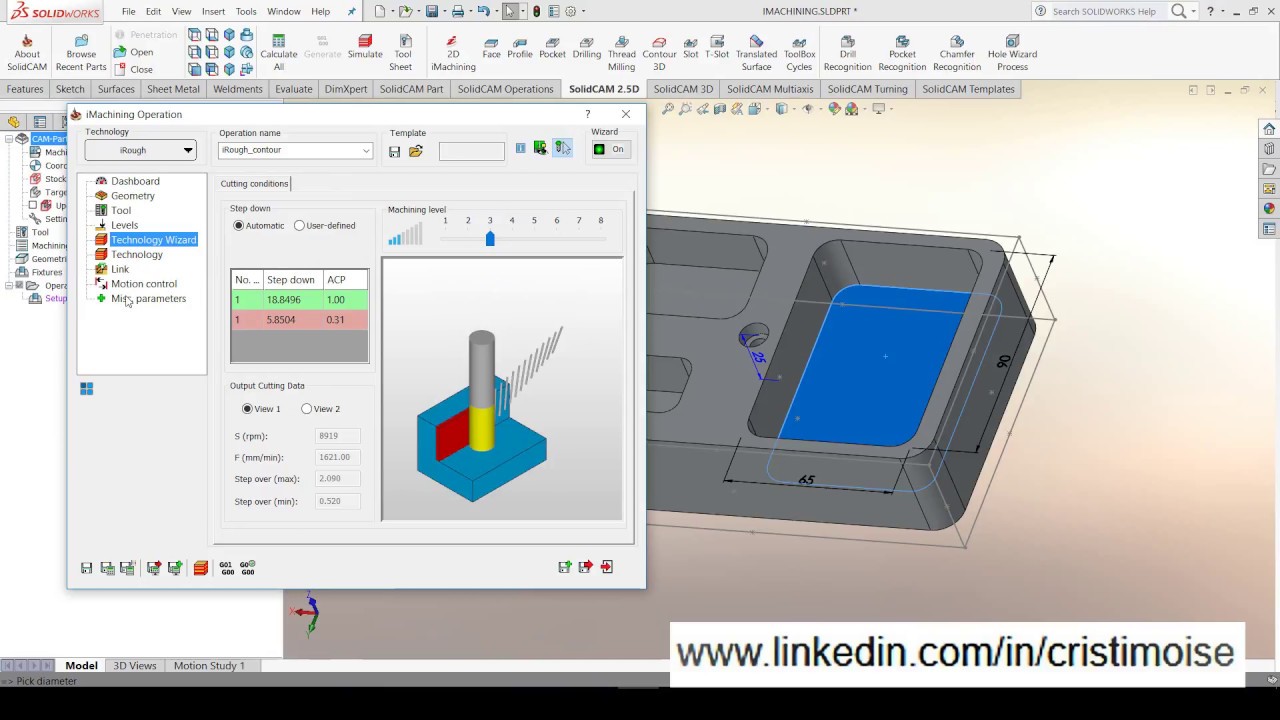Open ToolBox Cycles
The image size is (1280, 720).
click(x=799, y=54)
